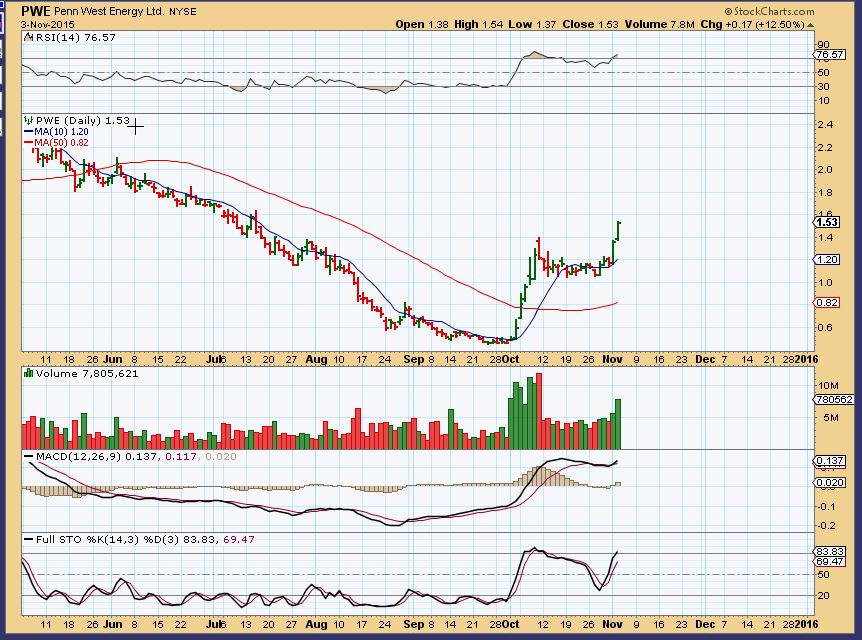Click the Penn West Energy Ltd. company name
862x640 pixels.
[x=109, y=12]
